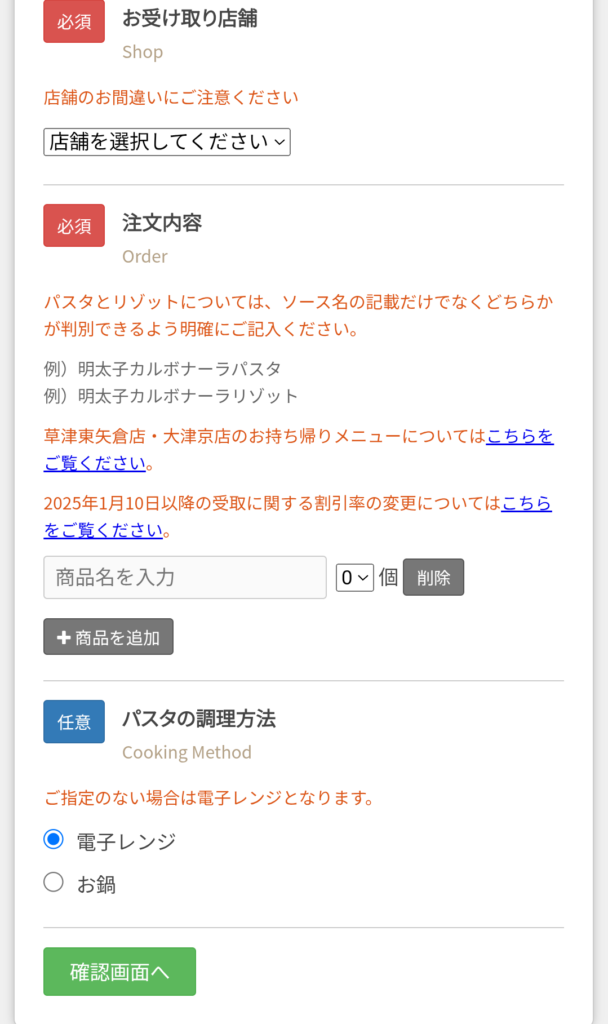Click the red 必須 badge beside お受け取り店舗

[x=74, y=22]
